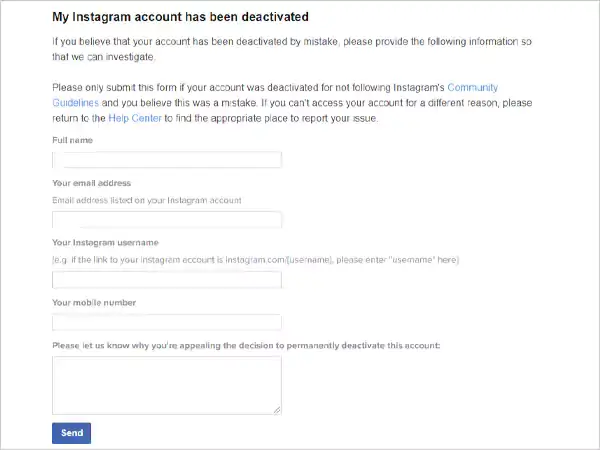The image size is (600, 450).
Task: Open the Help Center link
Action: click(135, 118)
